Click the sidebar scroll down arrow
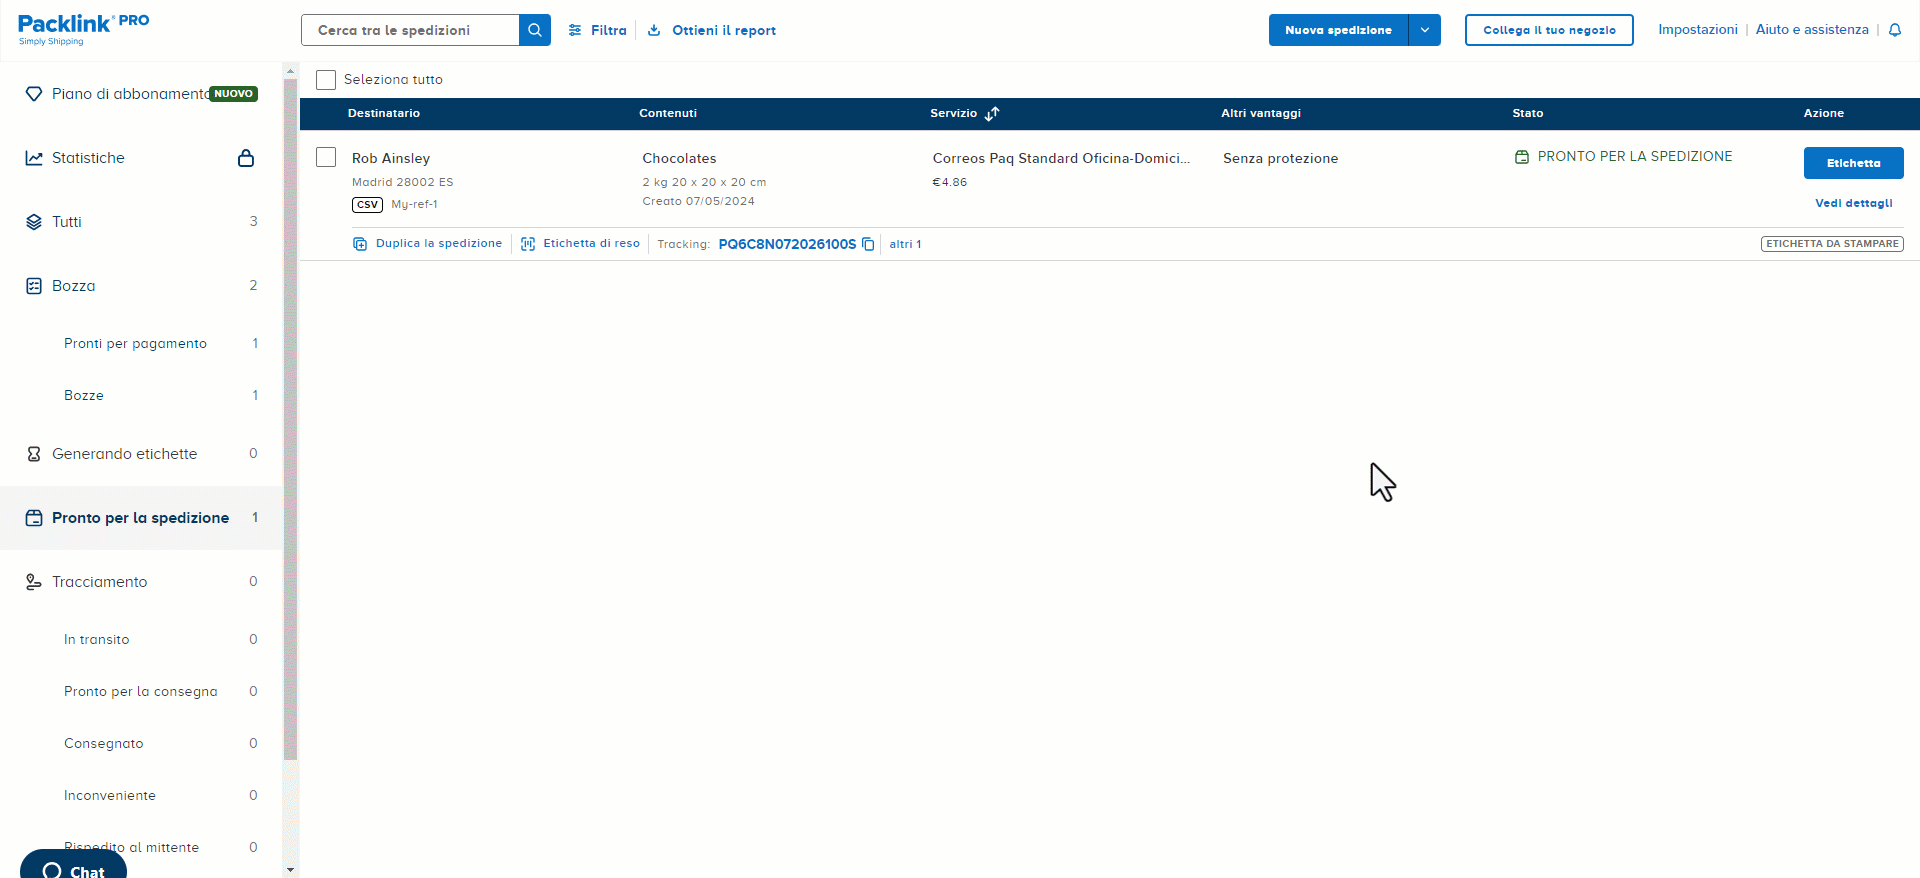 pyautogui.click(x=291, y=870)
